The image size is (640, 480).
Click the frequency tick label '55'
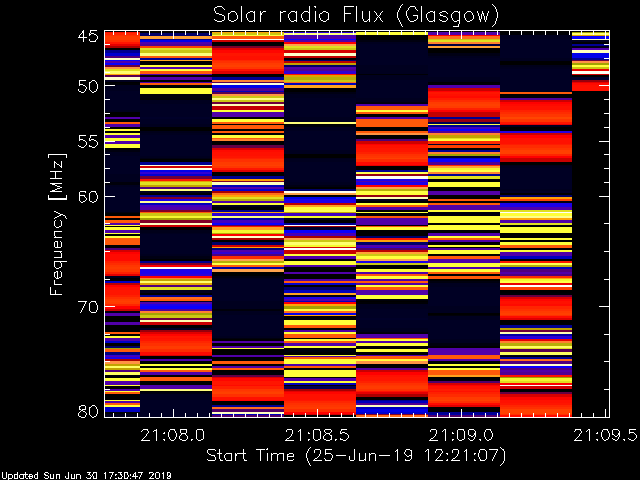coord(88,142)
